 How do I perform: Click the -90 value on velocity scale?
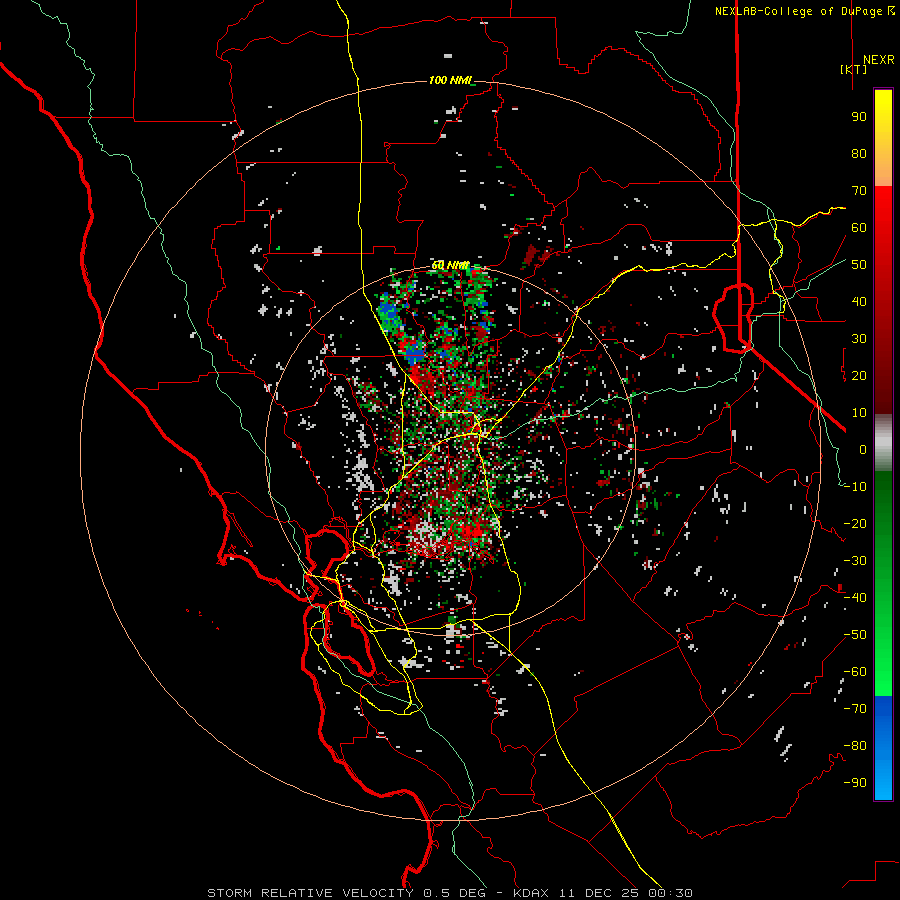855,783
